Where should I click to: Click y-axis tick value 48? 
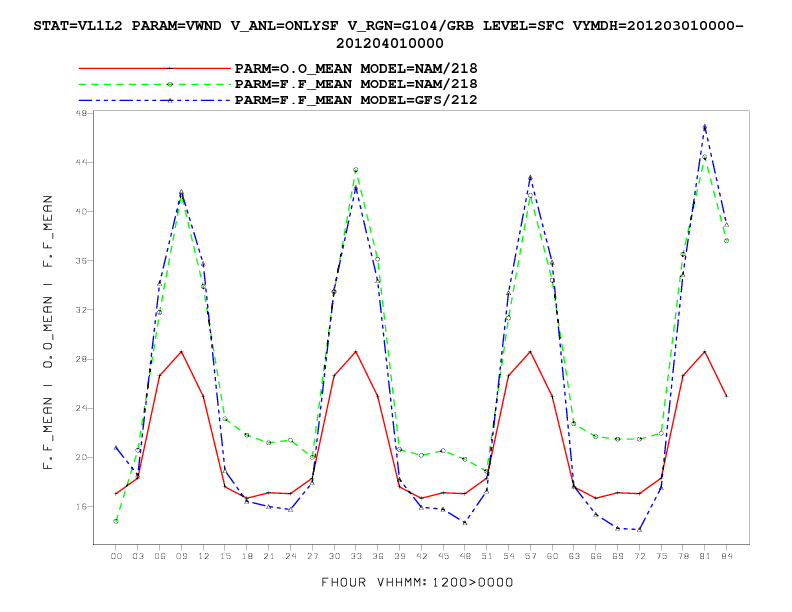pos(82,113)
